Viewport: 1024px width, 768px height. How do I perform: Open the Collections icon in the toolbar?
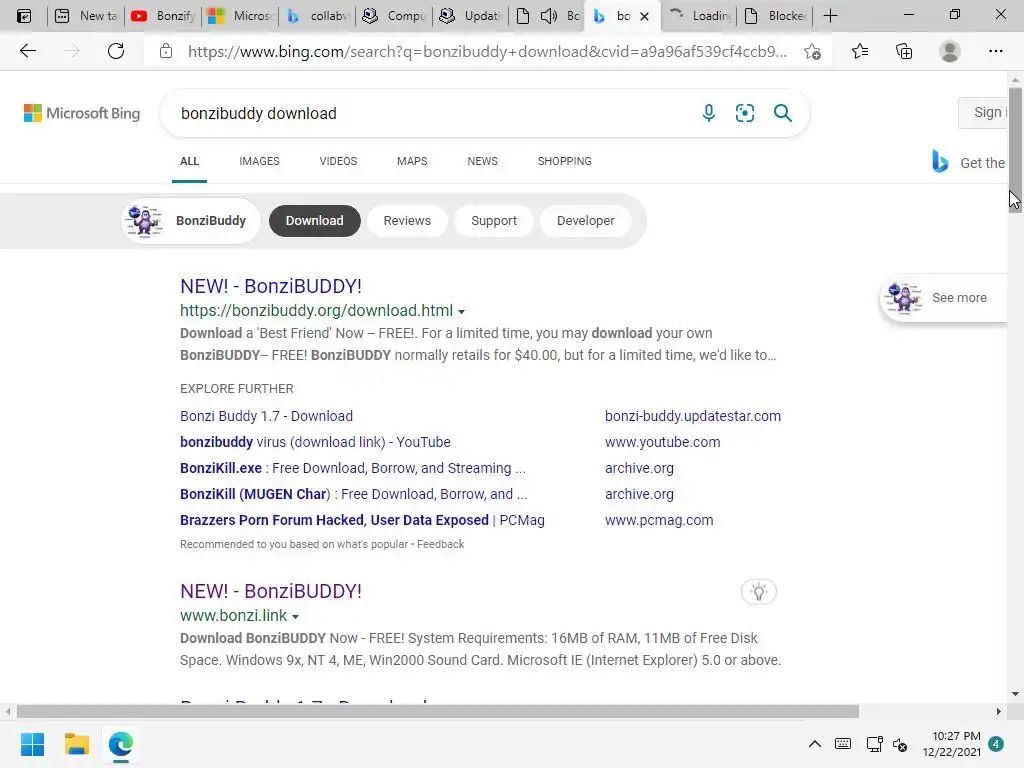[x=904, y=51]
